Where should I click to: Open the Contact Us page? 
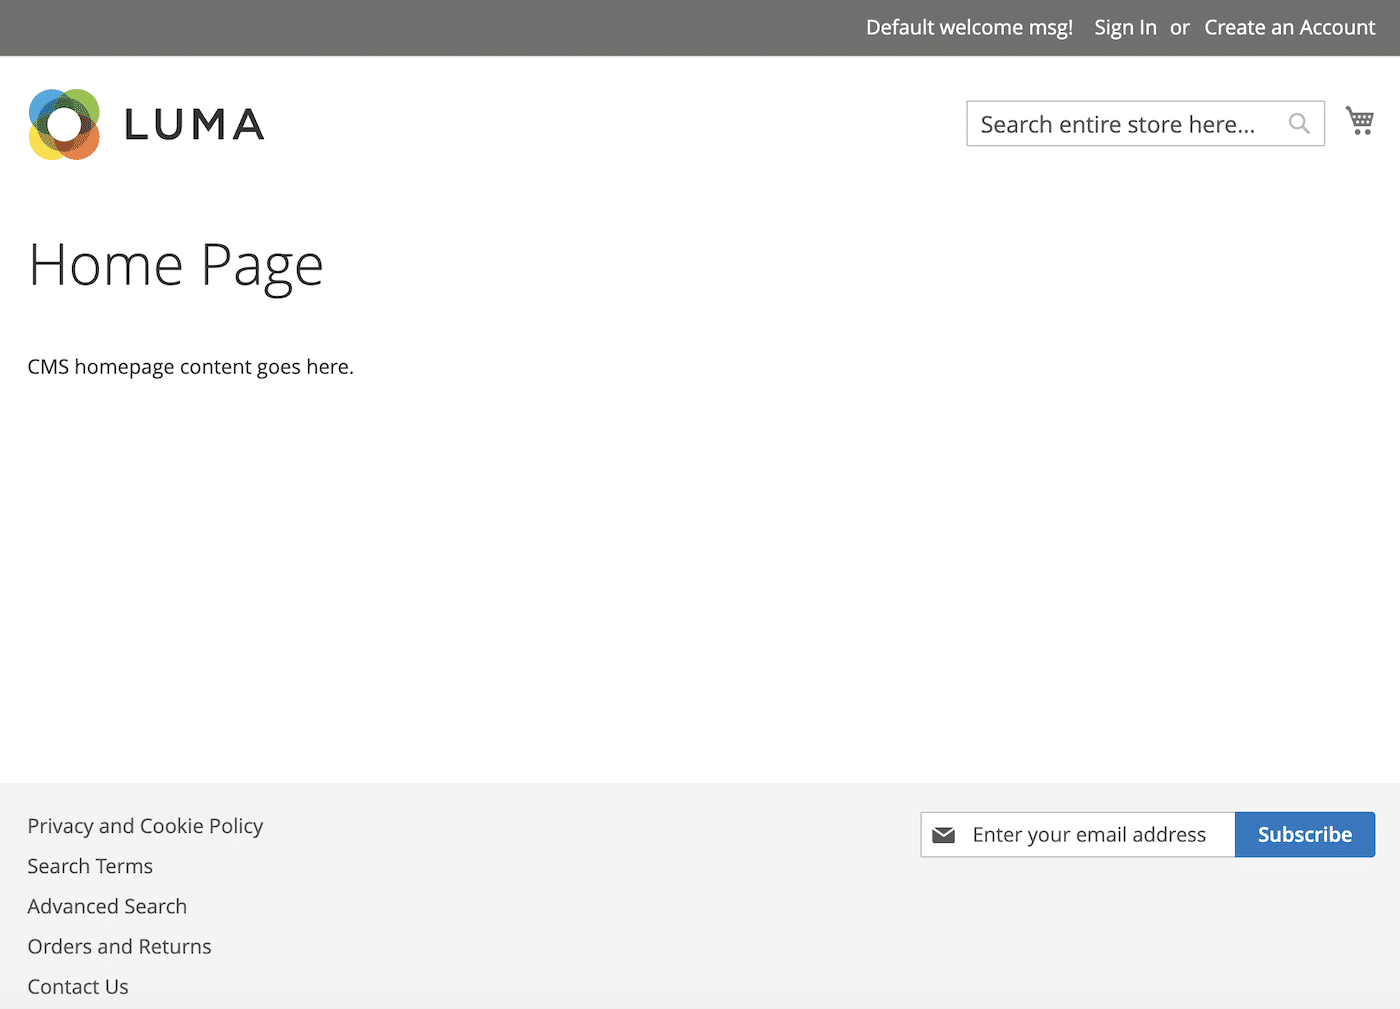pyautogui.click(x=77, y=986)
